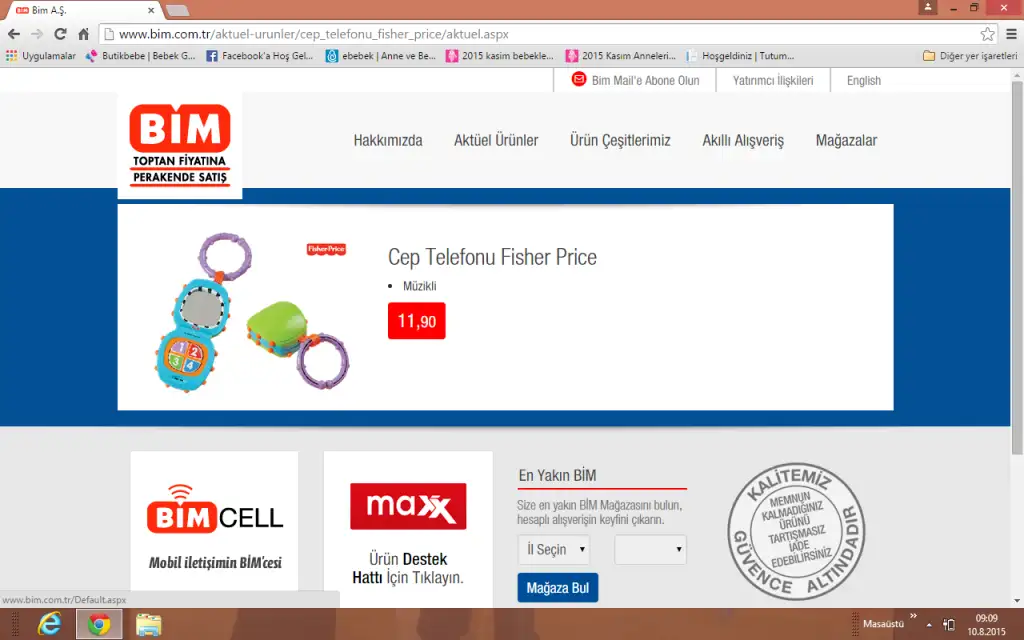Open Mağazalar menu item
1024x640 pixels.
(x=846, y=140)
